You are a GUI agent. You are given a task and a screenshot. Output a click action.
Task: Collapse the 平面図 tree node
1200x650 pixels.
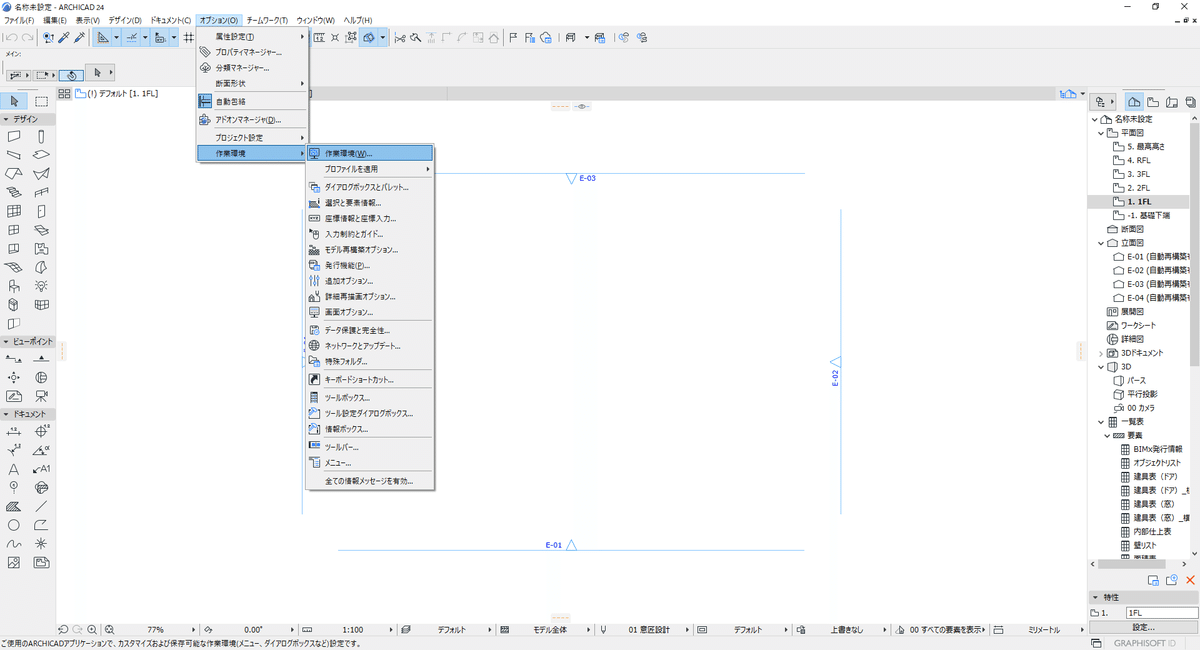tap(1101, 132)
